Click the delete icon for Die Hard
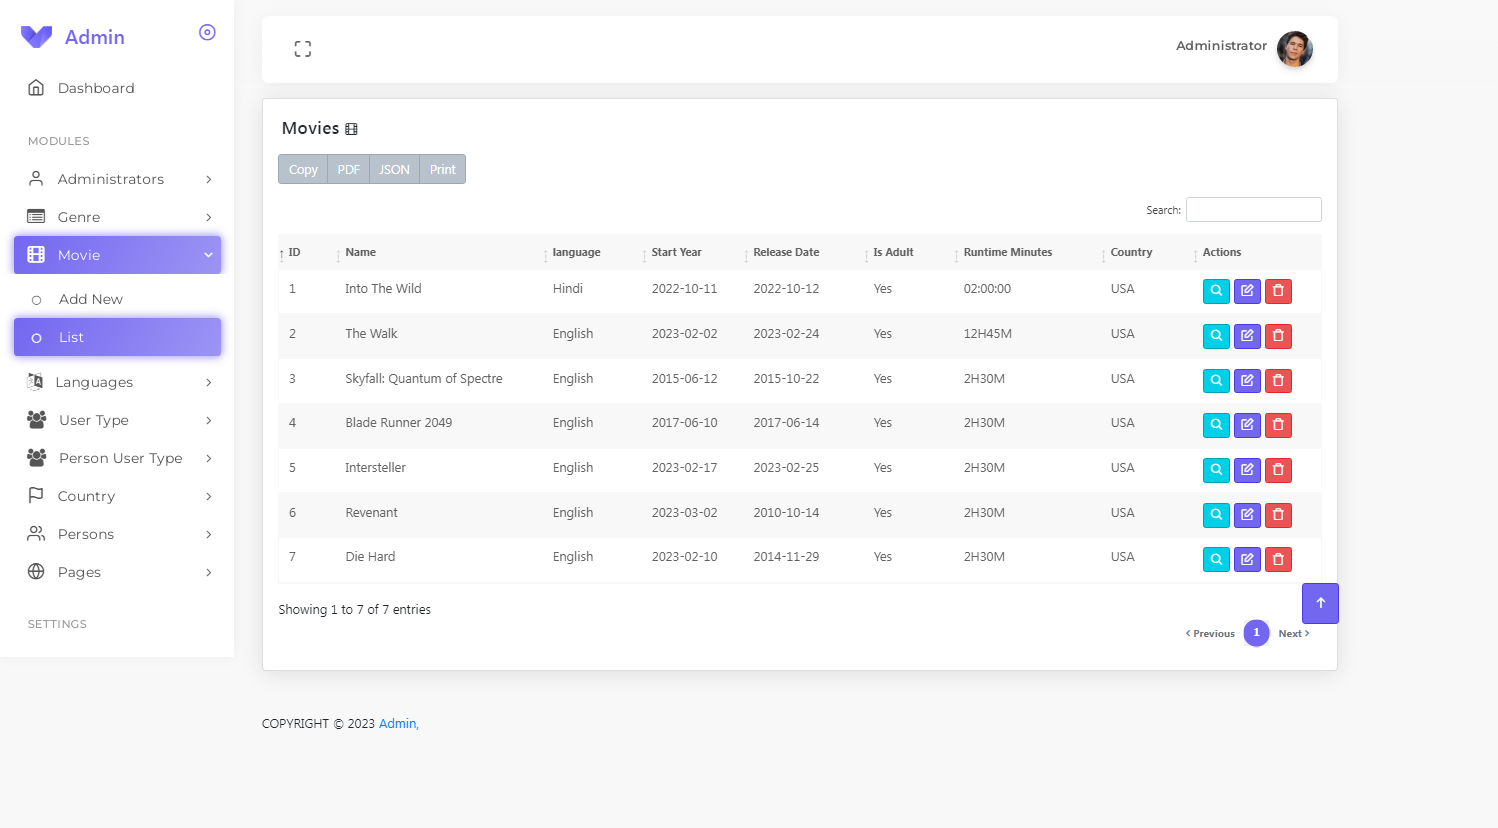The image size is (1498, 828). (x=1278, y=559)
